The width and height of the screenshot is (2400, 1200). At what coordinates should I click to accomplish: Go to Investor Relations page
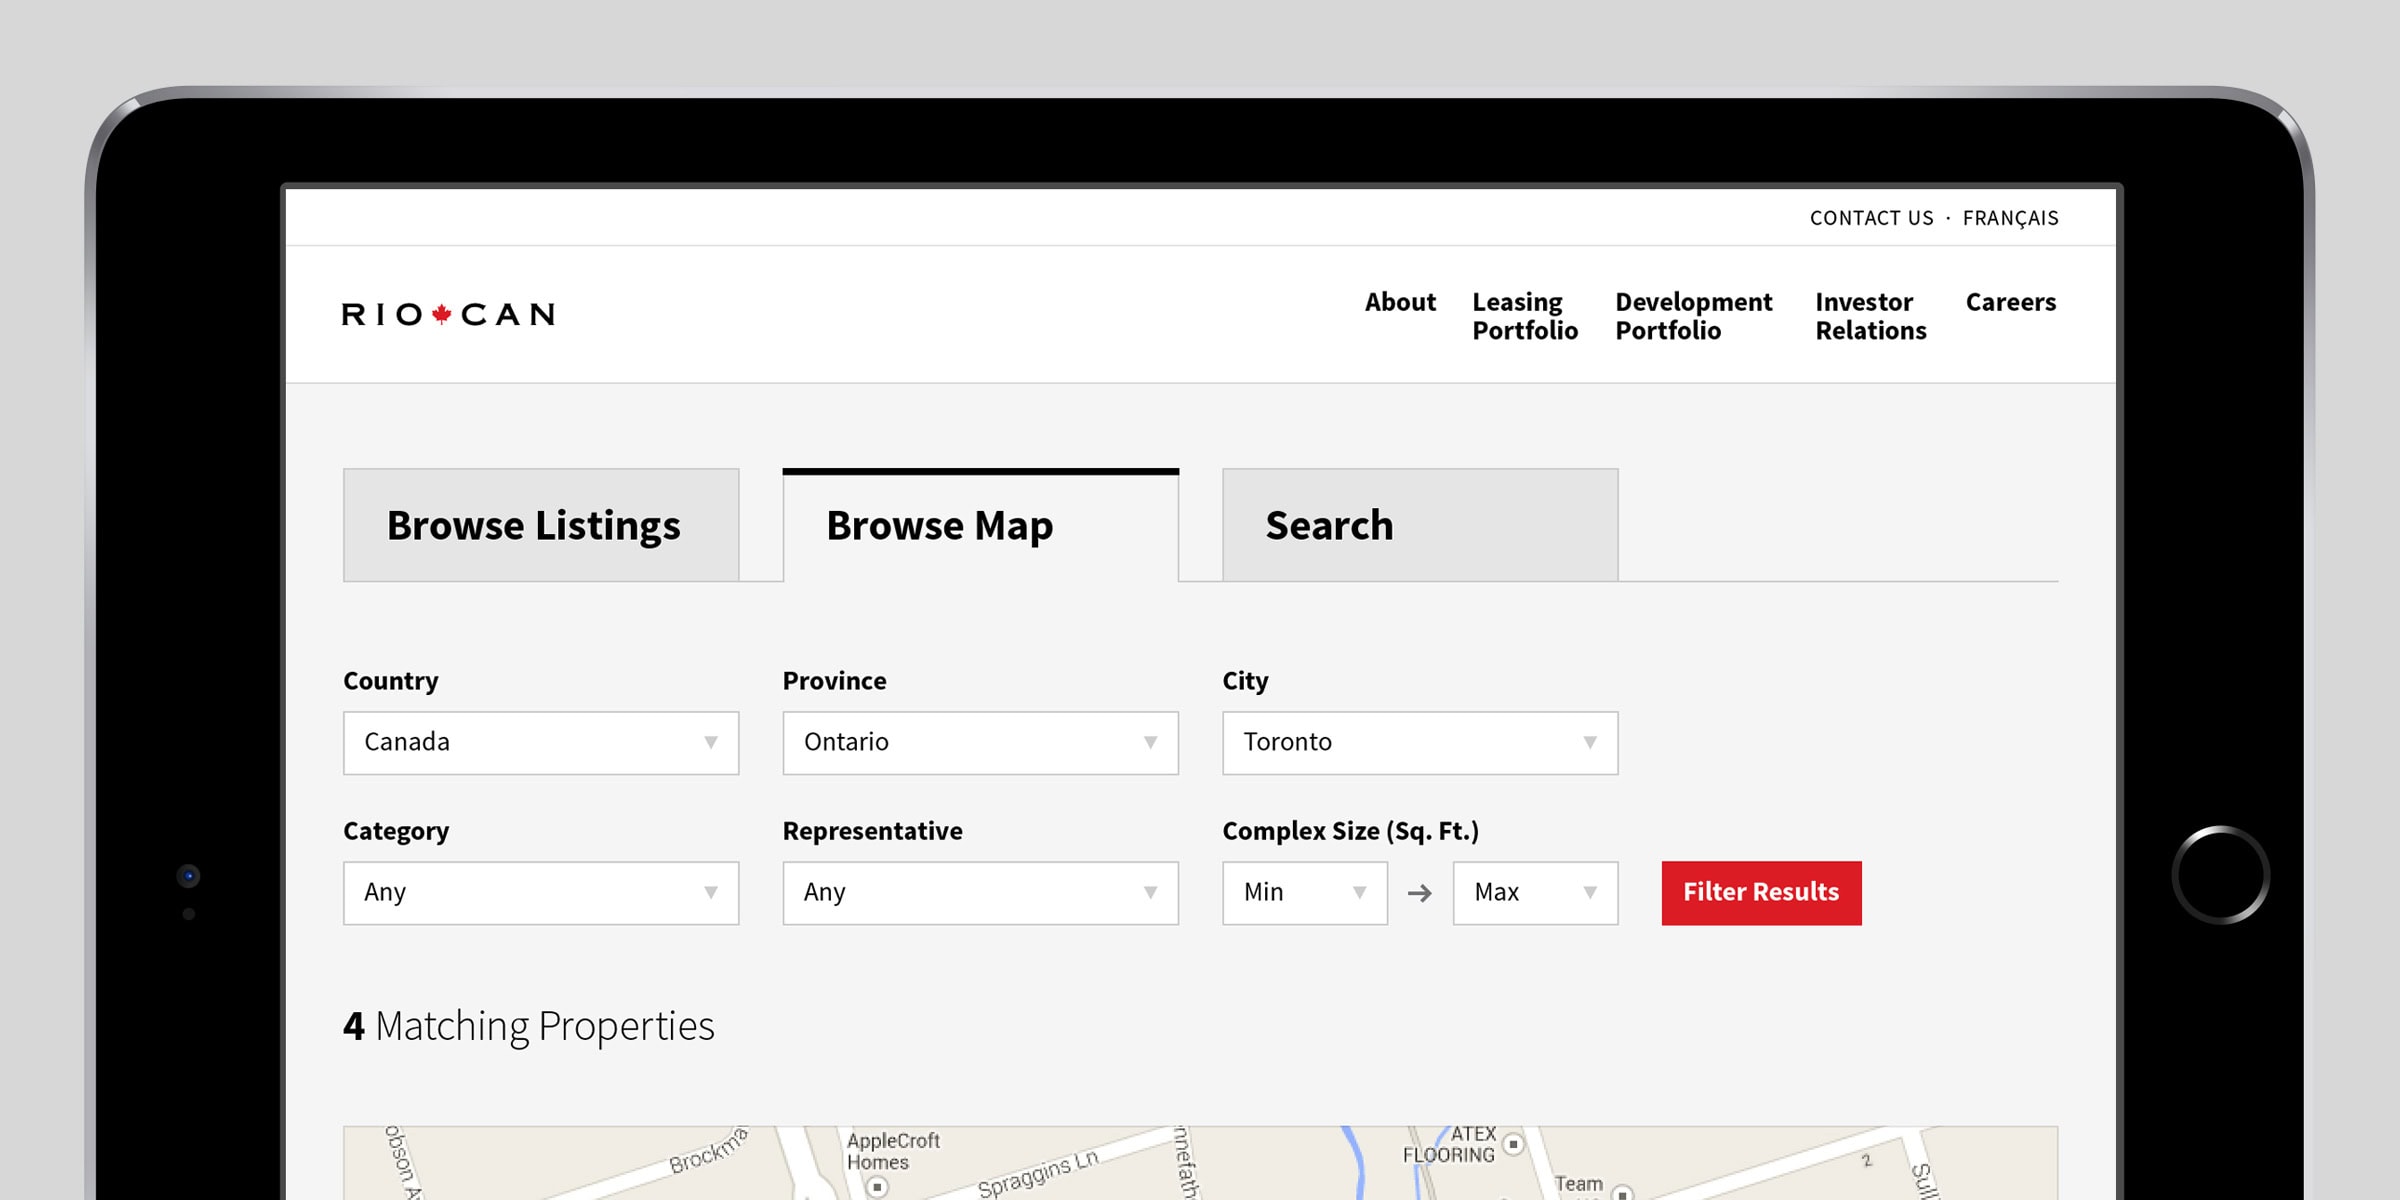point(1870,316)
